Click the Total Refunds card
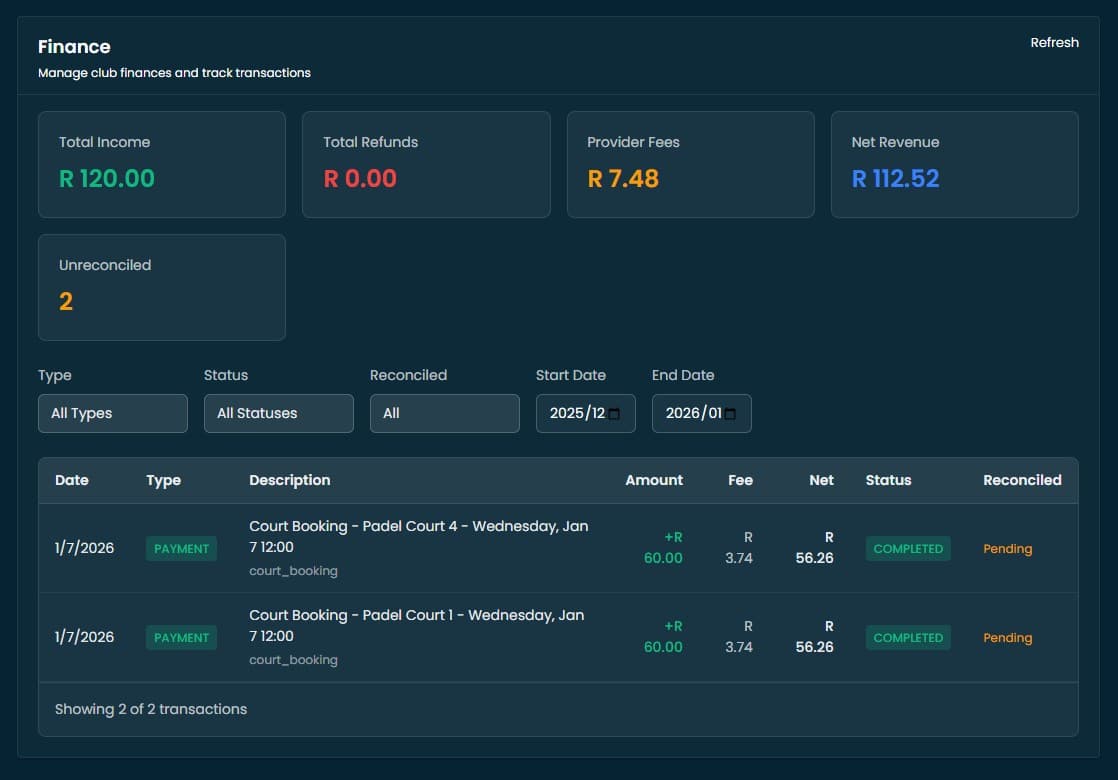The image size is (1118, 780). tap(426, 164)
